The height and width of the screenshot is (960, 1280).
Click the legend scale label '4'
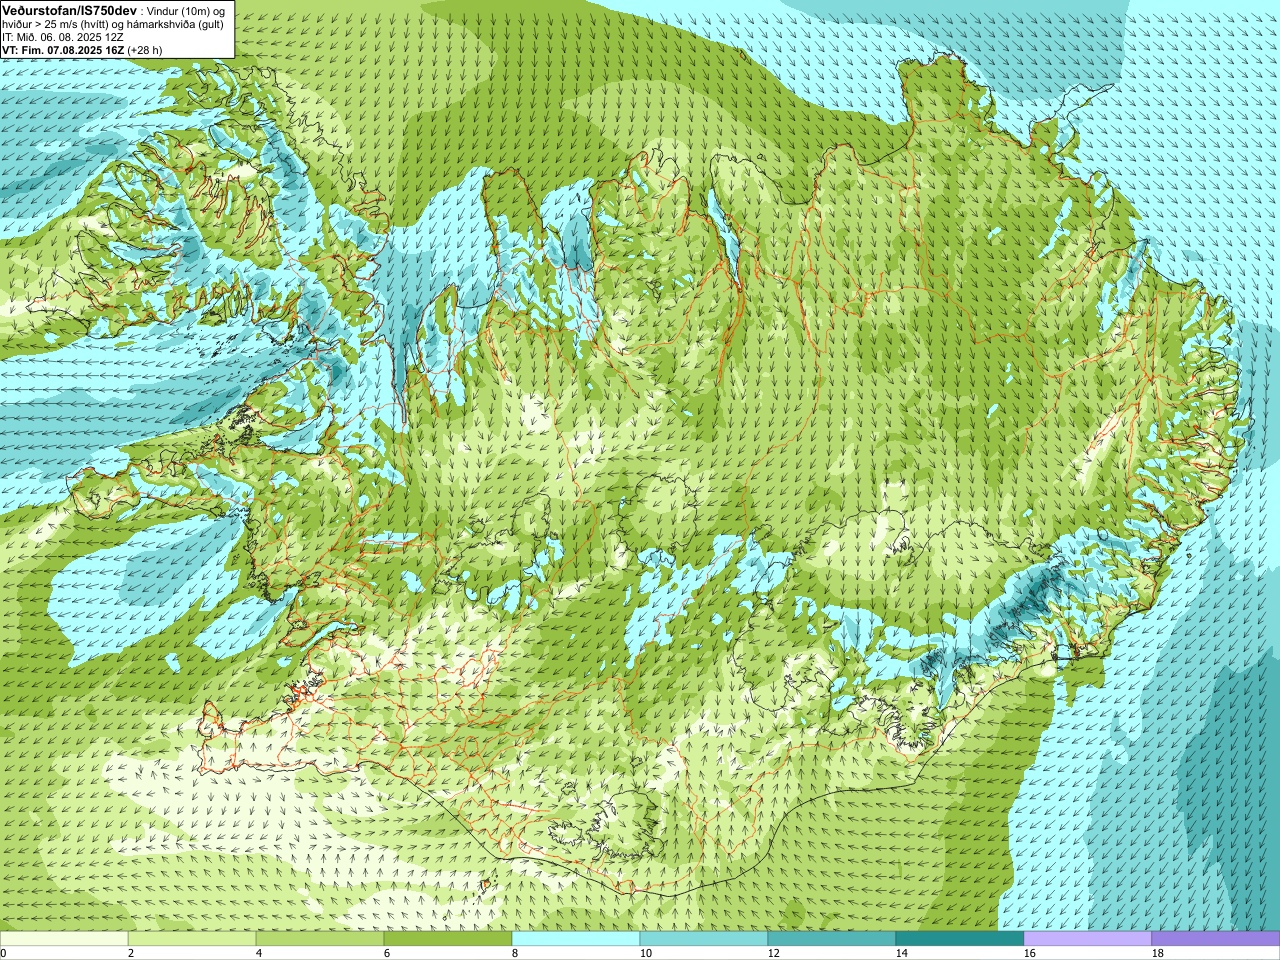(x=259, y=954)
